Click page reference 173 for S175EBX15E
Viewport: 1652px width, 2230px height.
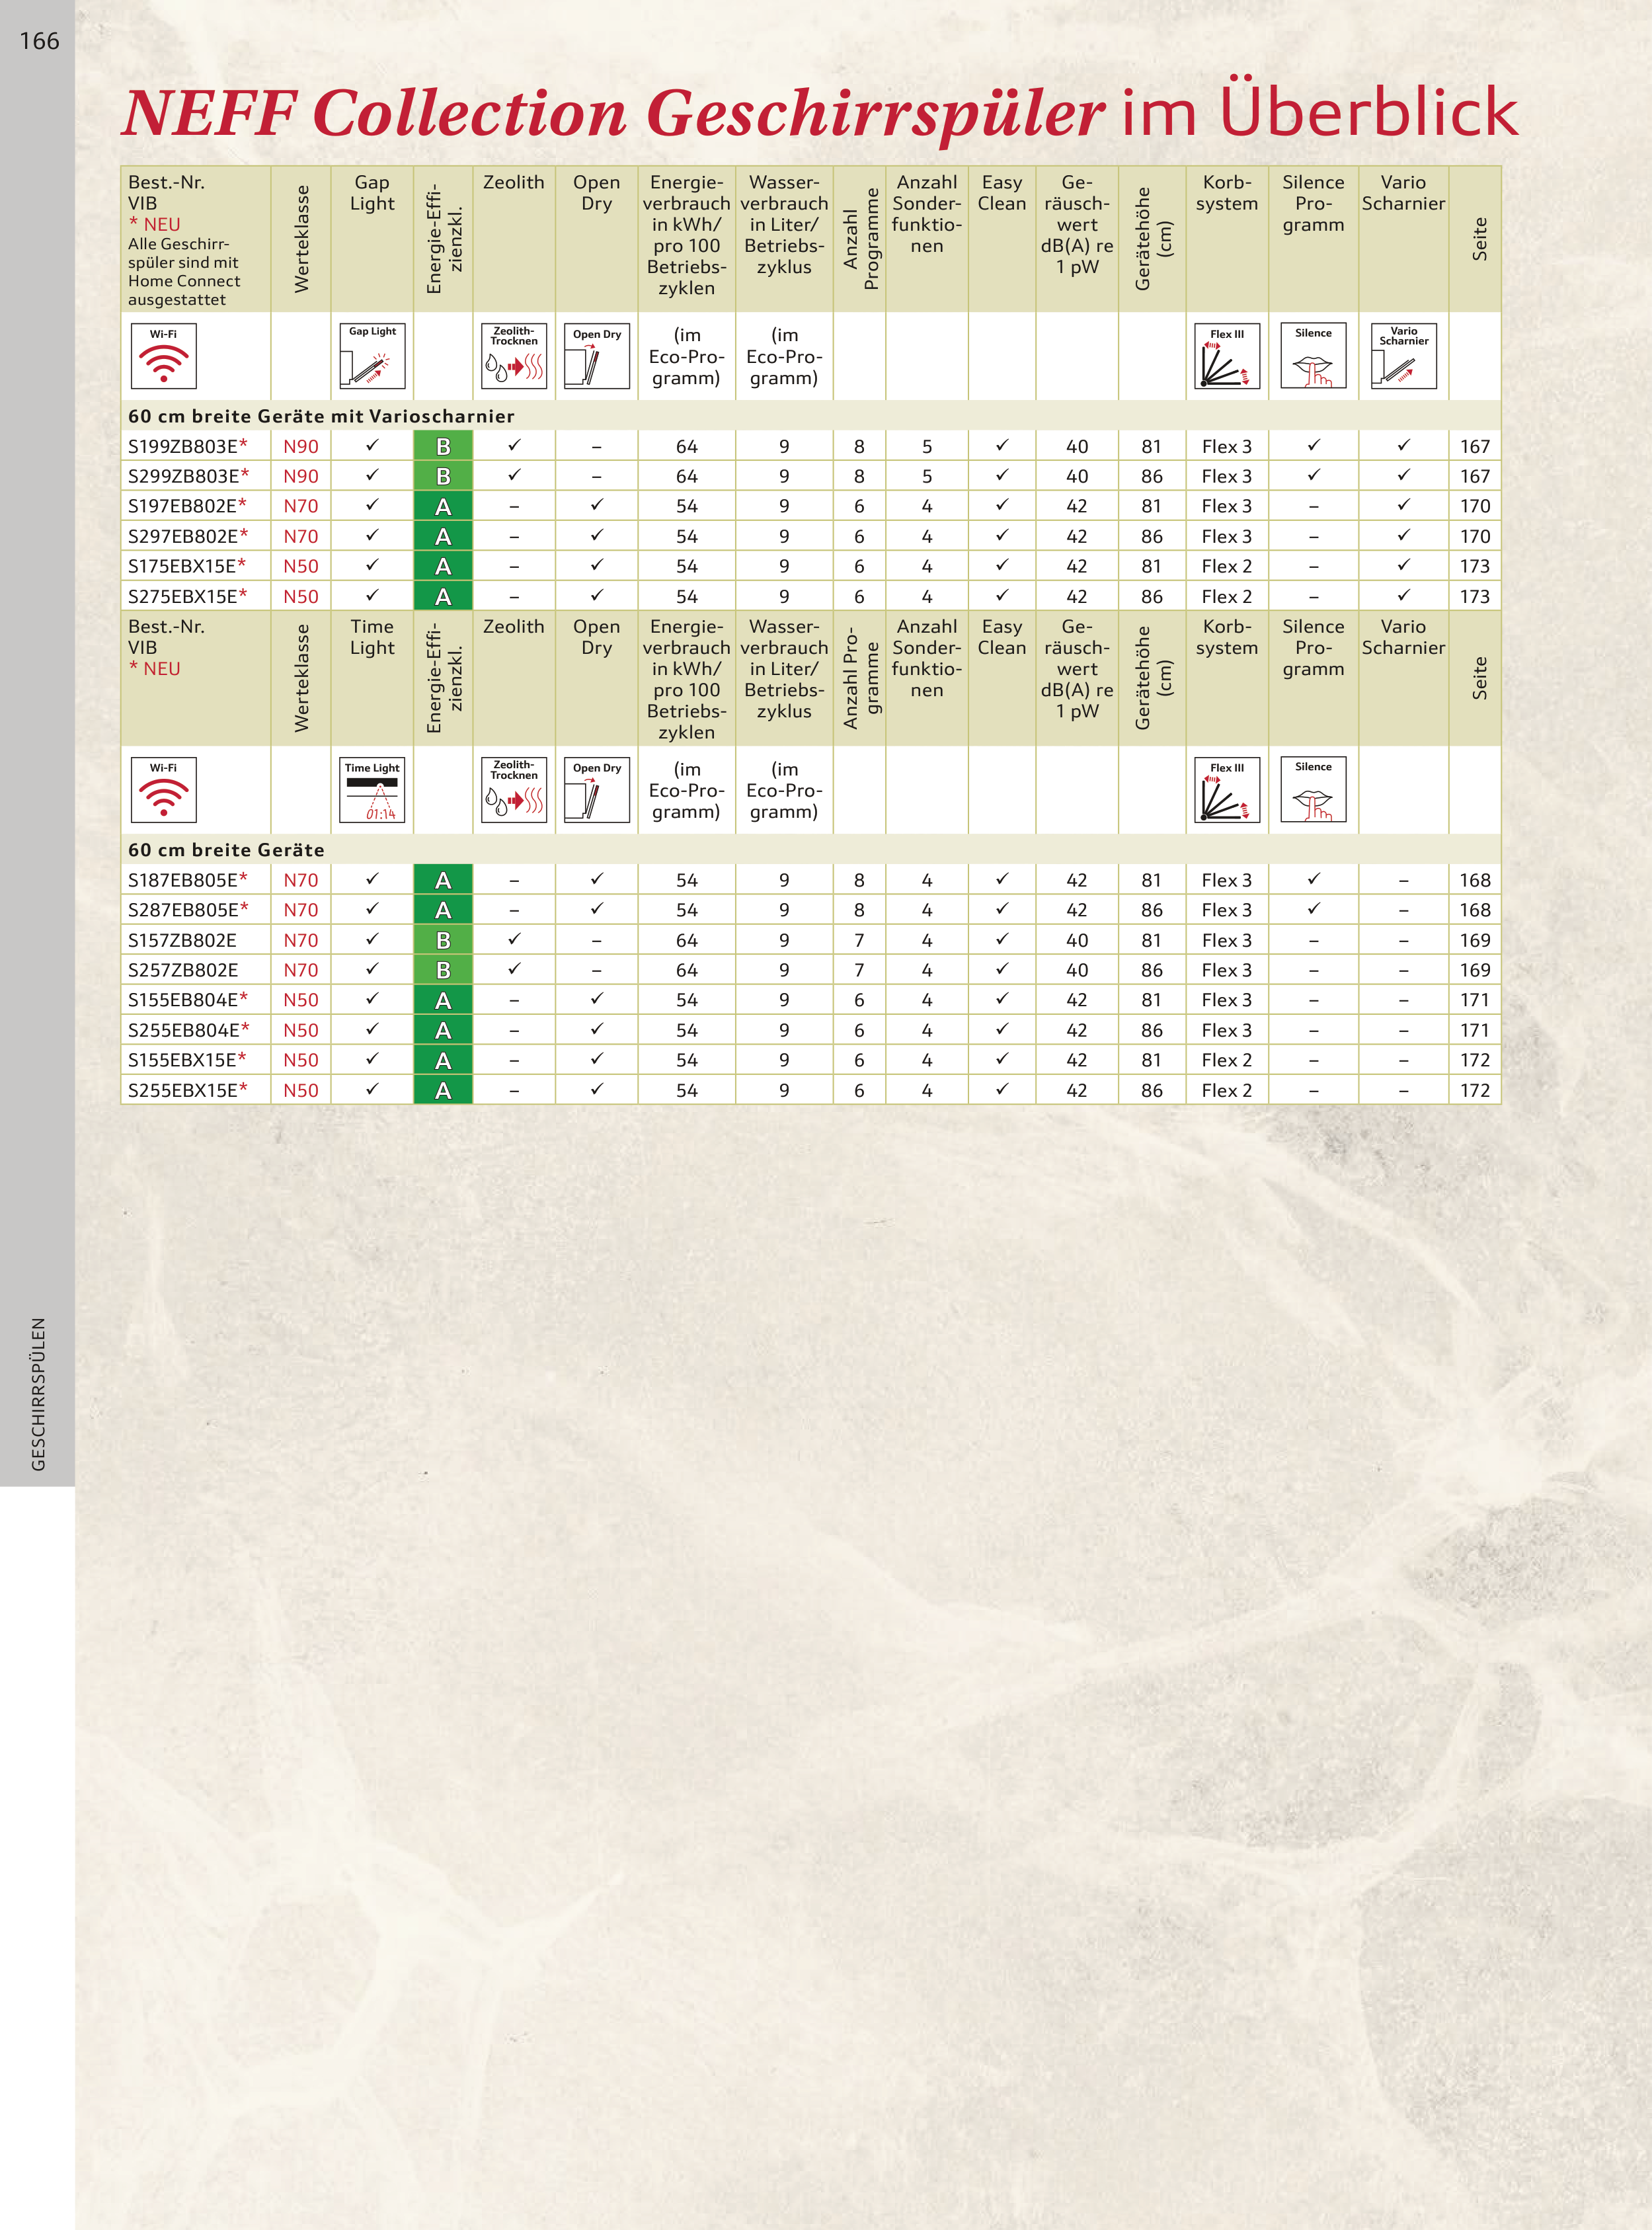(x=1474, y=566)
